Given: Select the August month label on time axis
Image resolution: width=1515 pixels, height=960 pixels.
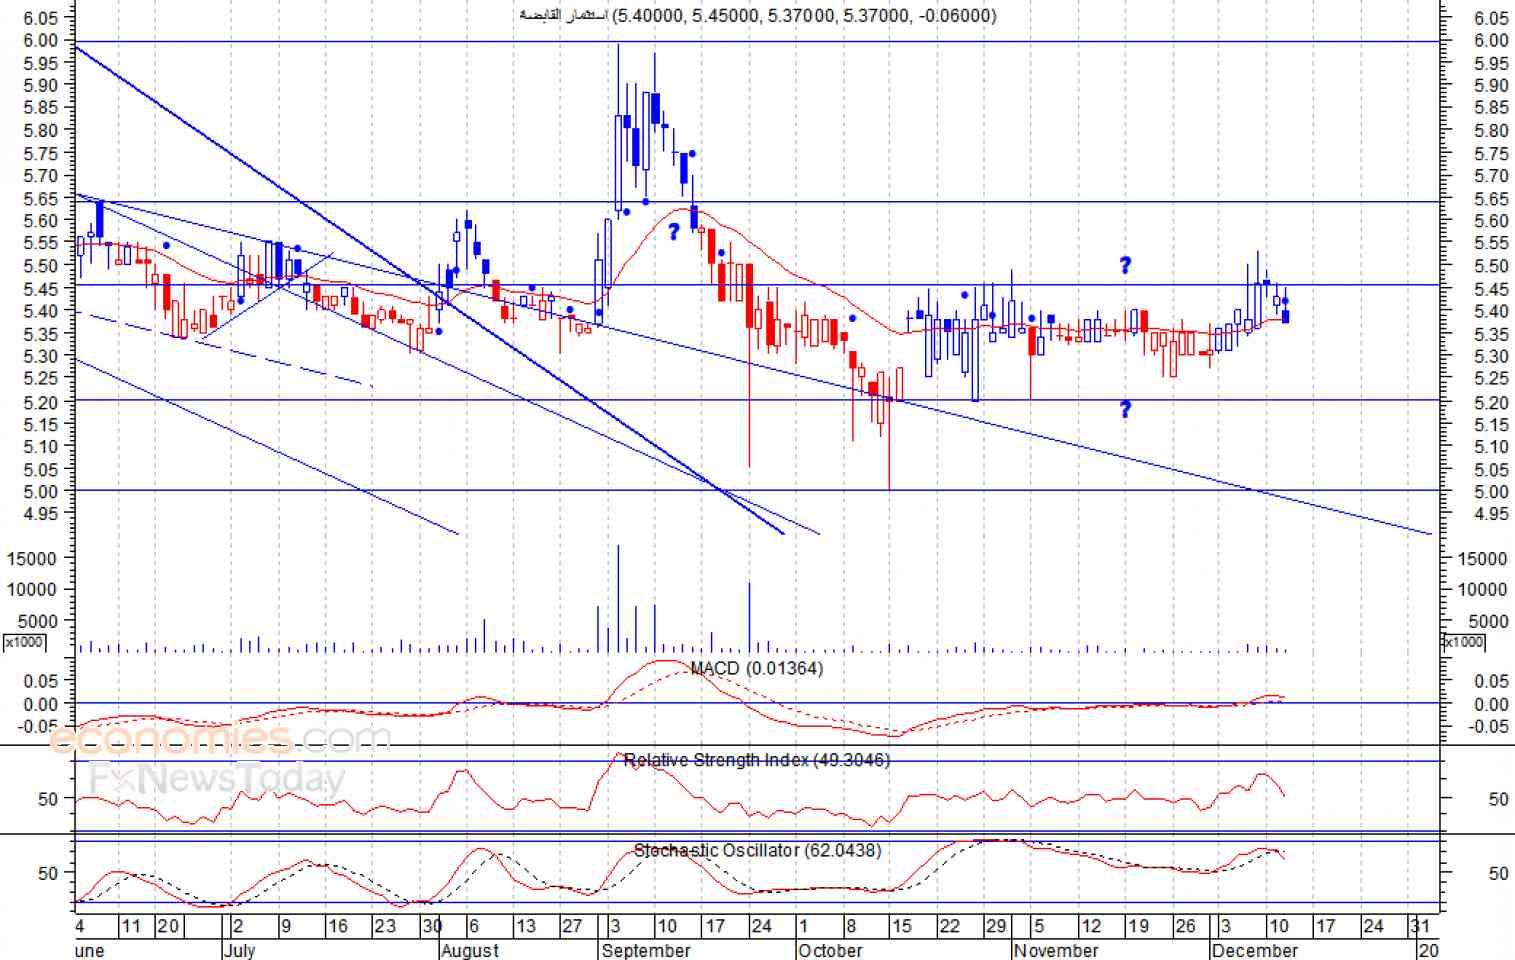Looking at the screenshot, I should click(x=471, y=950).
